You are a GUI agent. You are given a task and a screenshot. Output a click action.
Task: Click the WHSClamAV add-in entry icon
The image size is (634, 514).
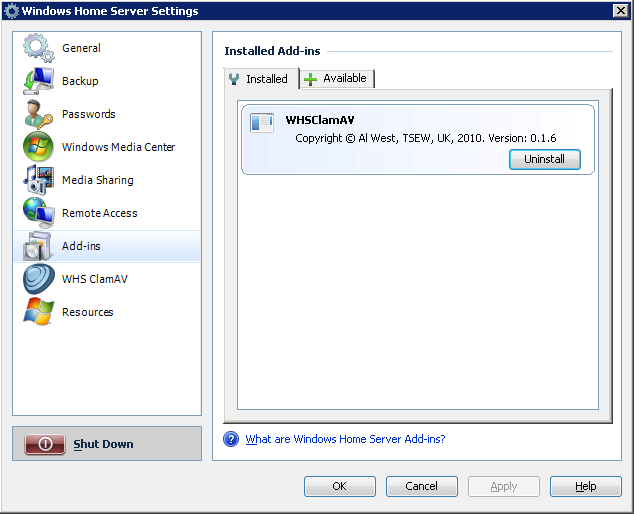click(262, 123)
